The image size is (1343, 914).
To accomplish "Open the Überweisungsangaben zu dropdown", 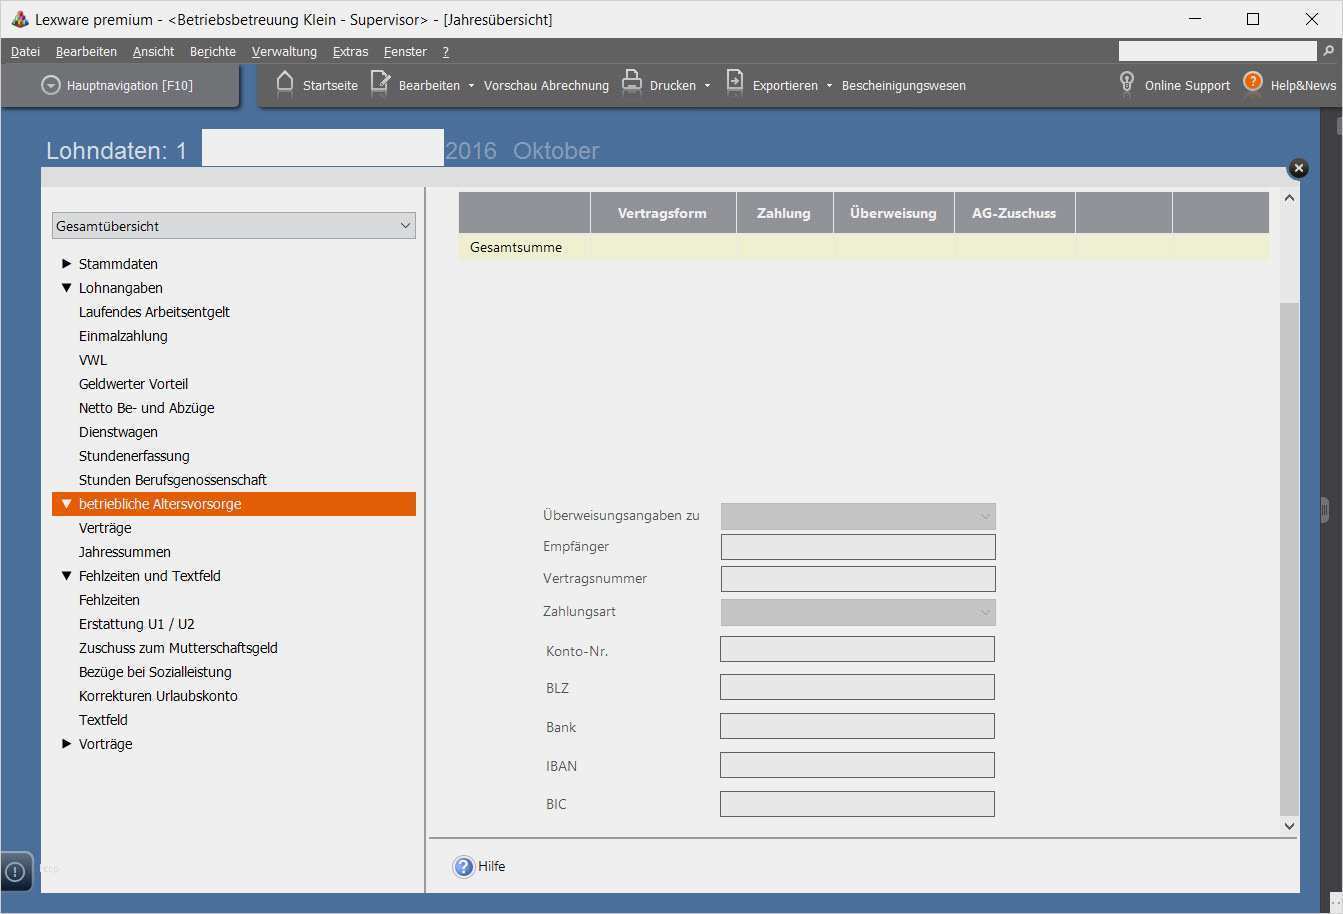I will coord(858,516).
